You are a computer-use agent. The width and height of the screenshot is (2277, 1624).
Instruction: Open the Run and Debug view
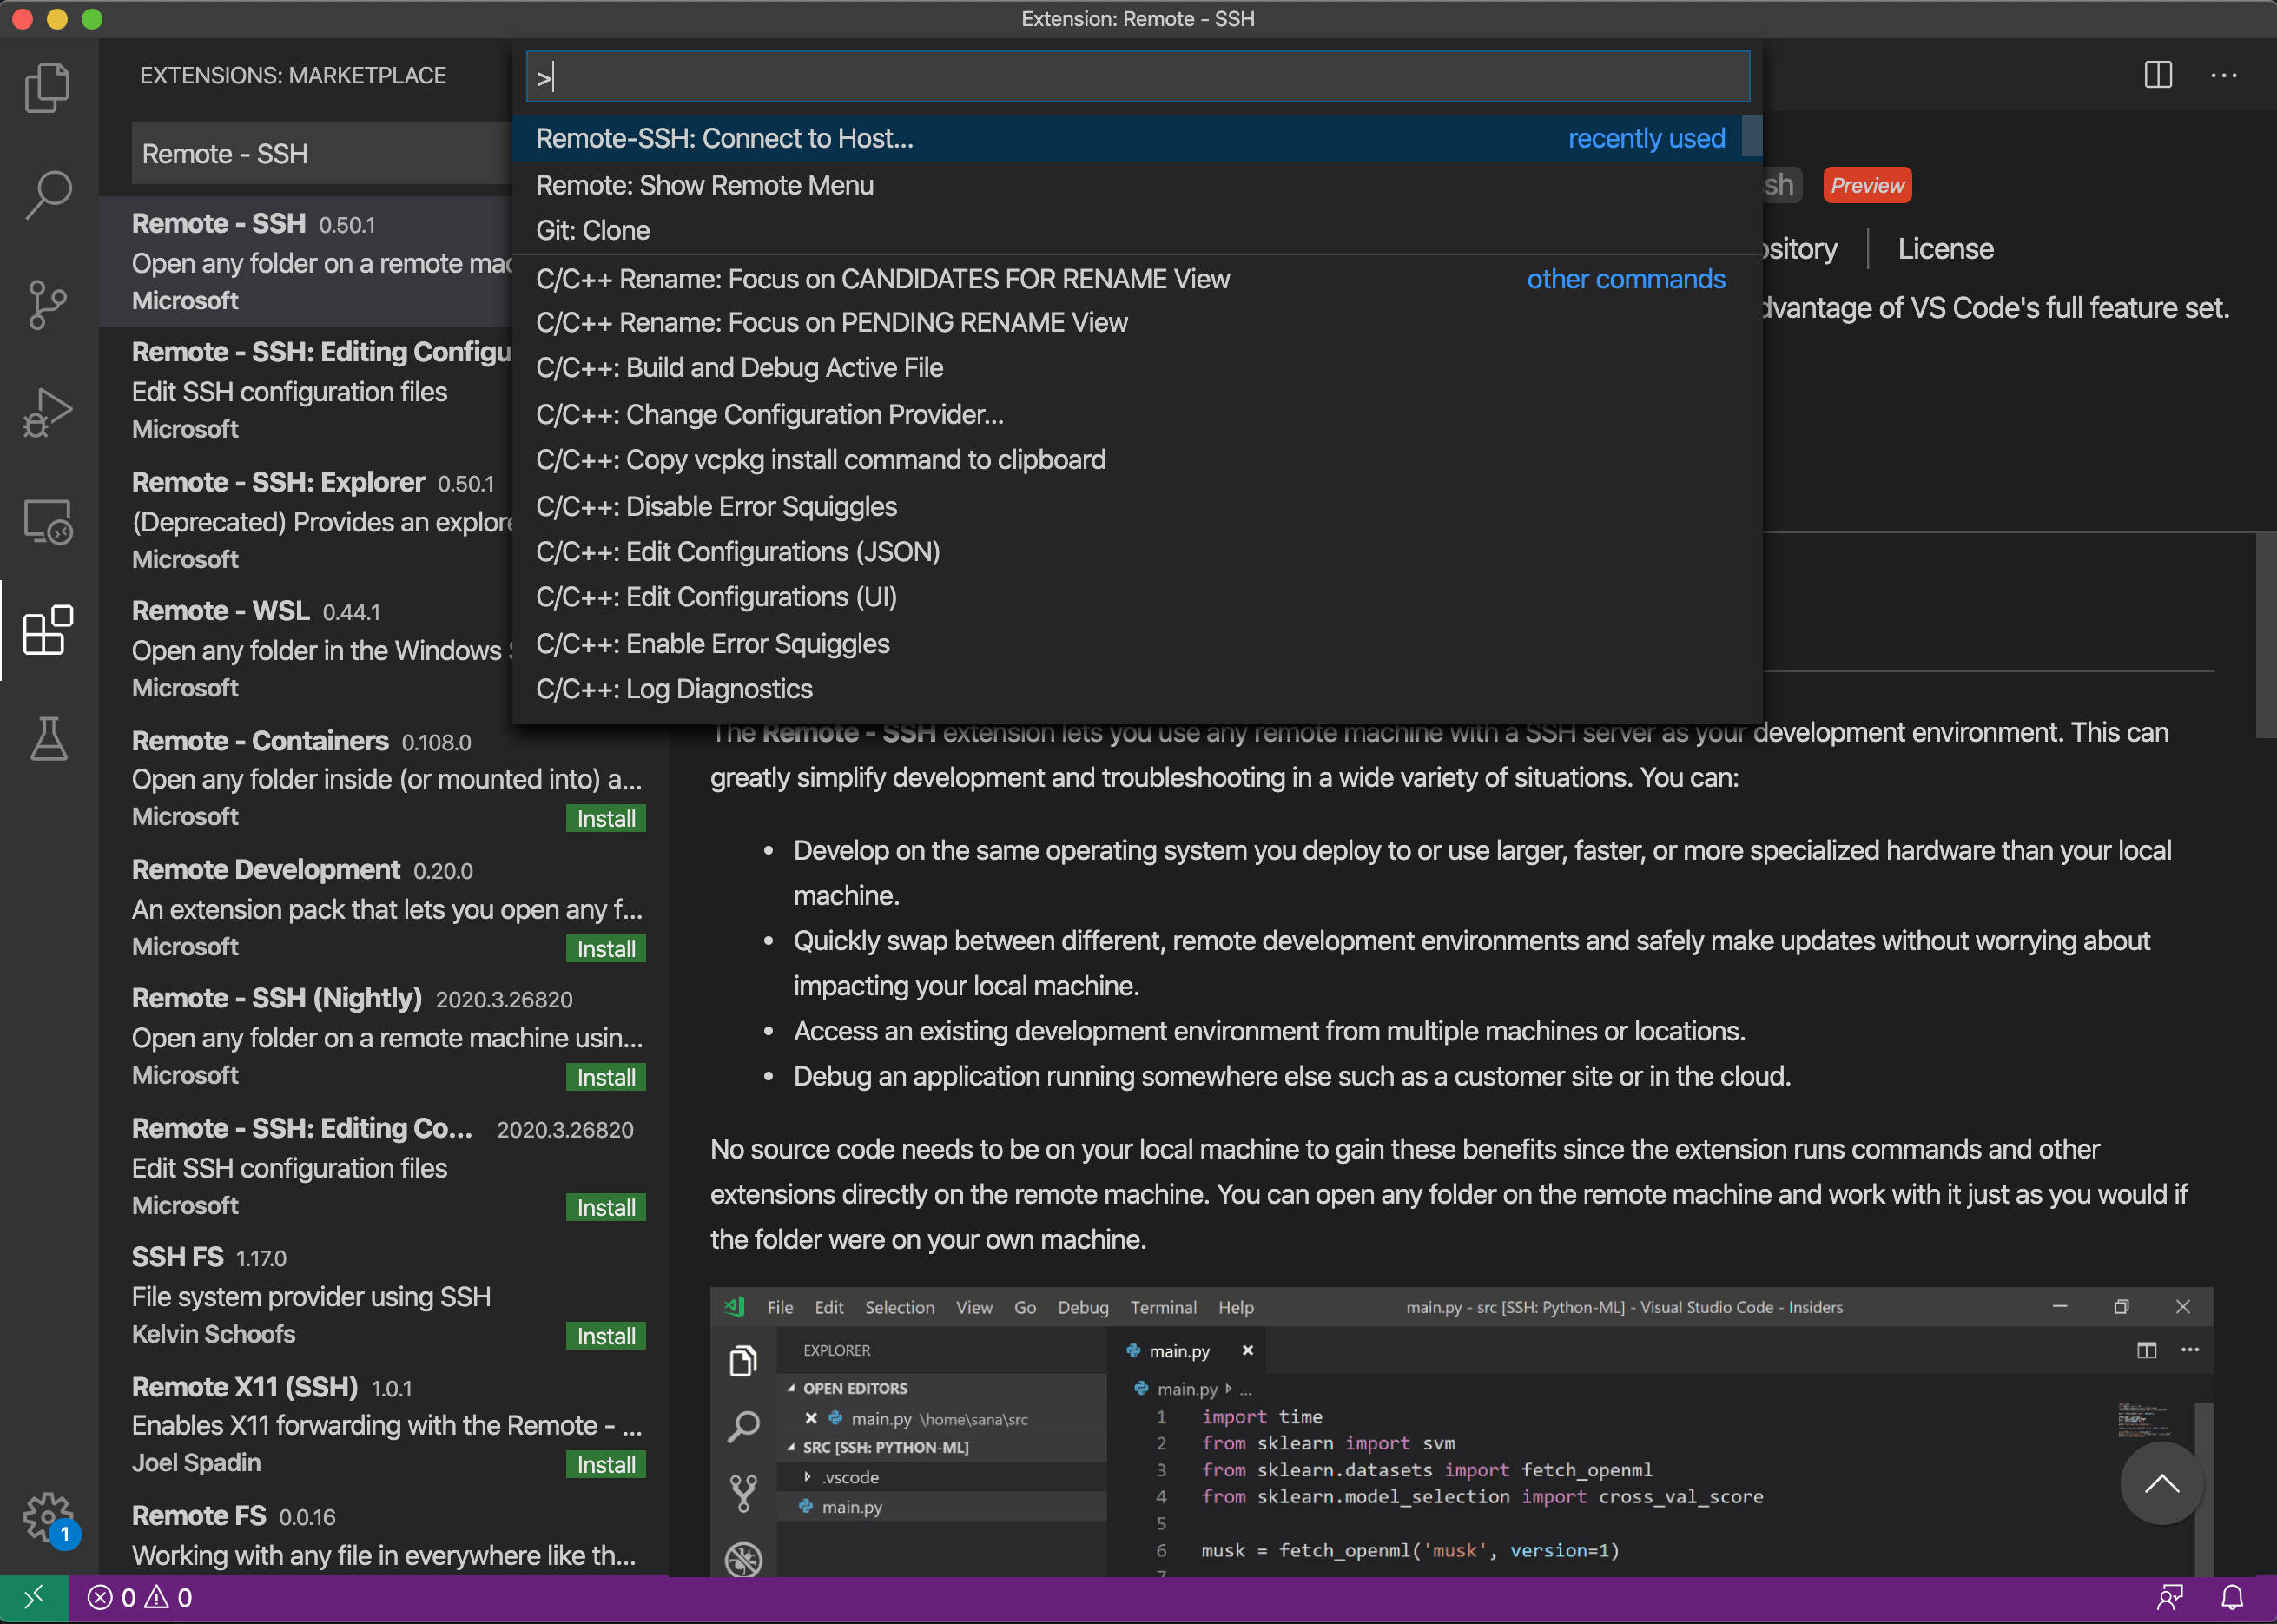[47, 412]
